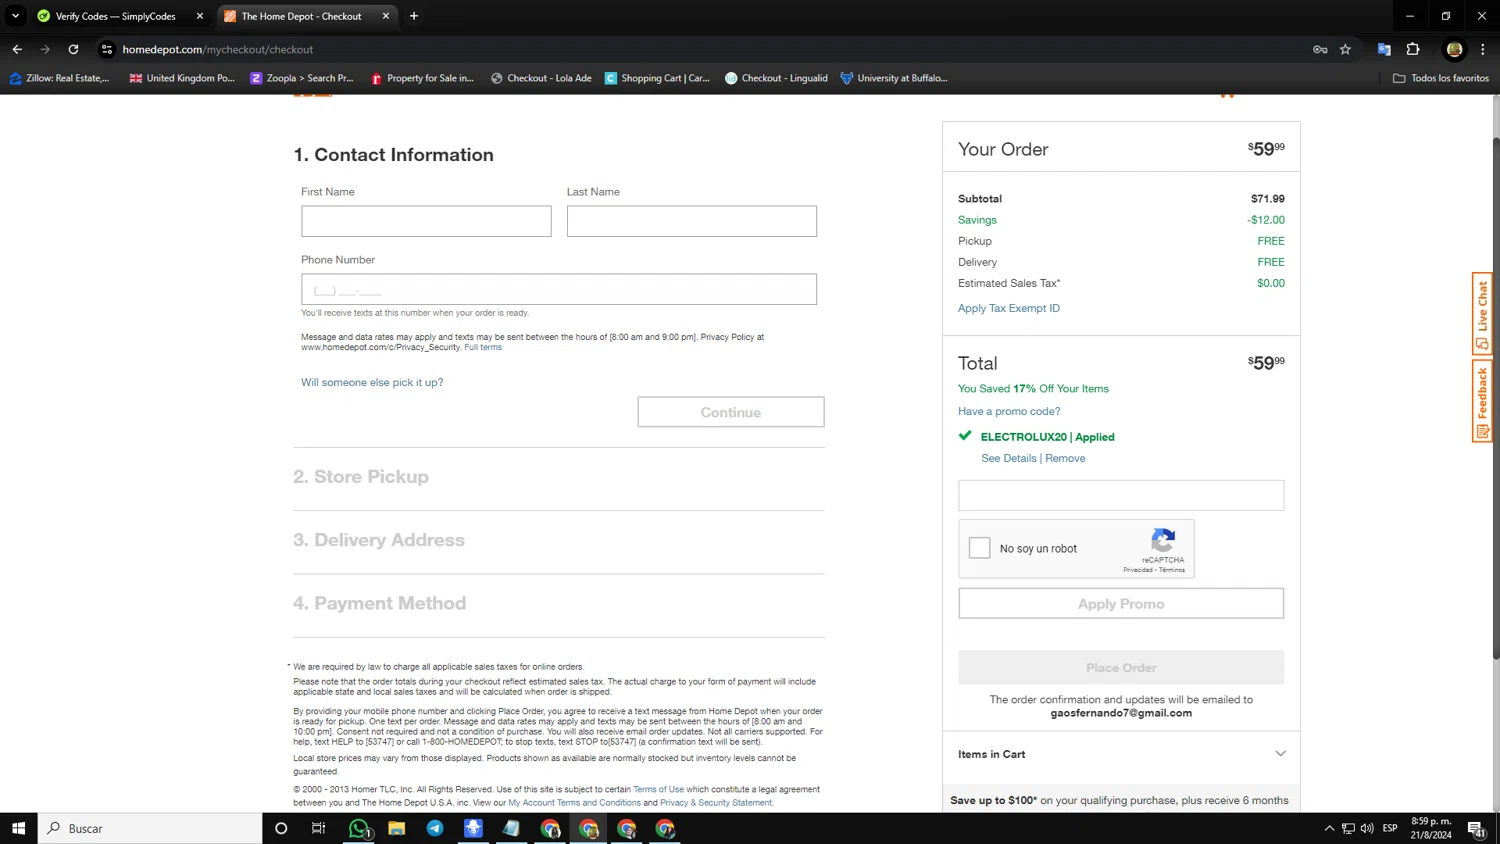Viewport: 1500px width, 844px height.
Task: Open File Explorer from the taskbar
Action: pyautogui.click(x=397, y=828)
